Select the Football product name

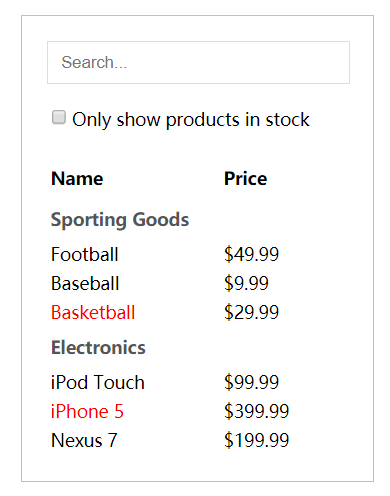tap(85, 254)
